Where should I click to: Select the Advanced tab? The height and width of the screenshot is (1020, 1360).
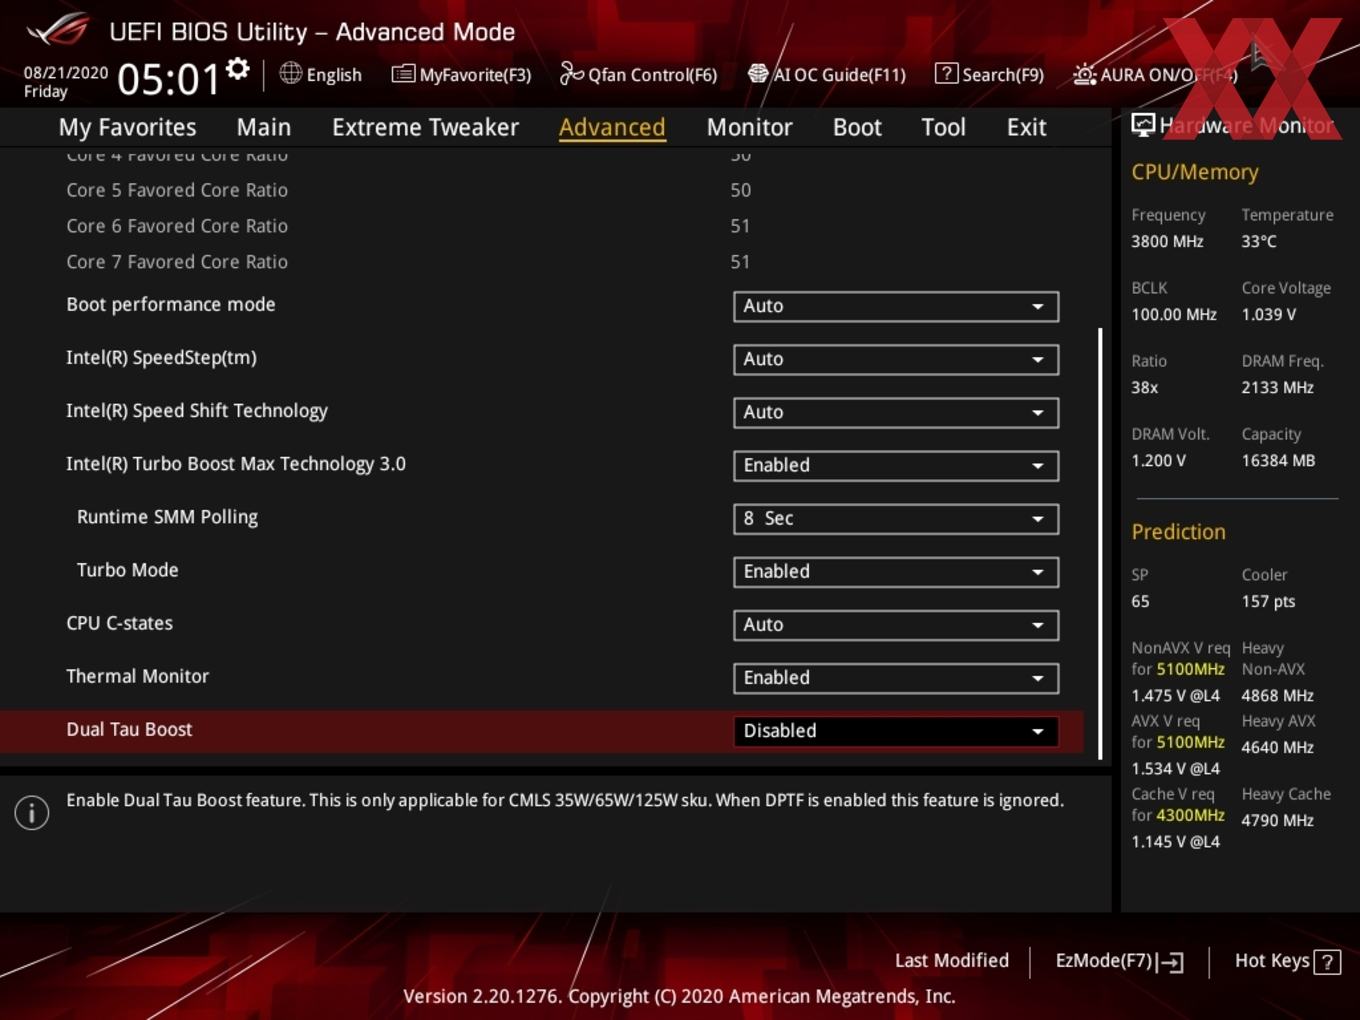[612, 127]
